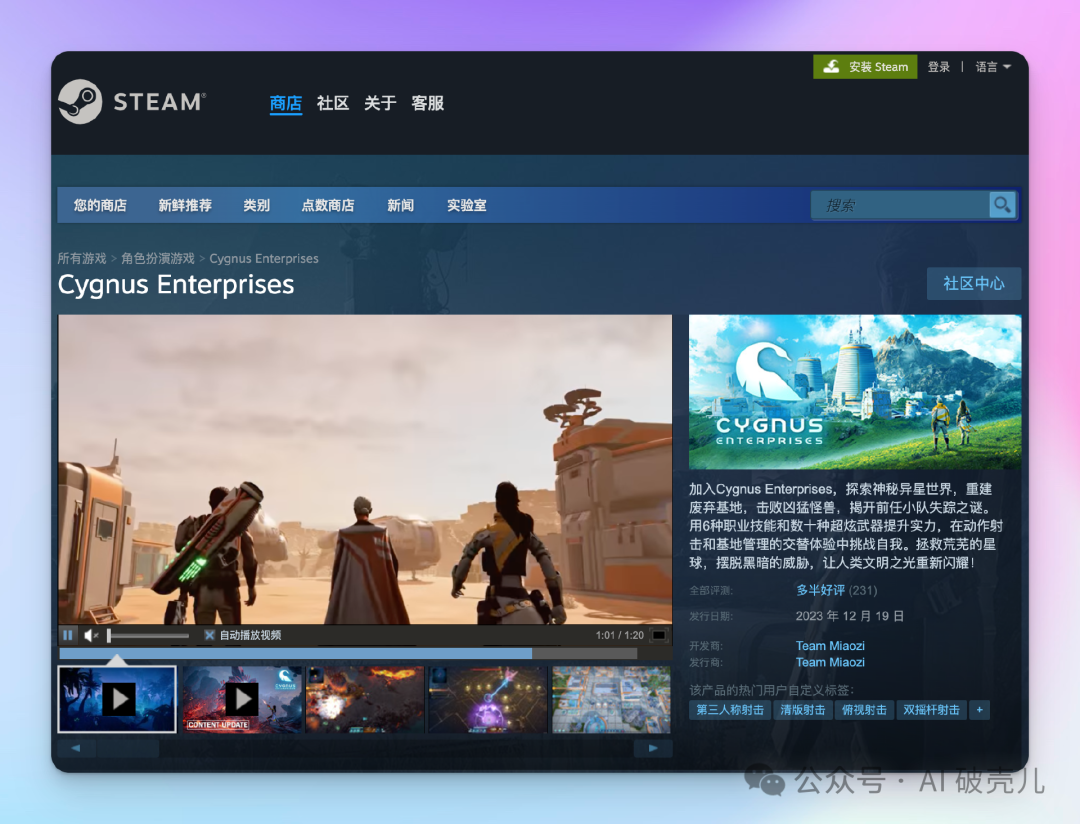Click the 搜索 search input field

coord(900,205)
